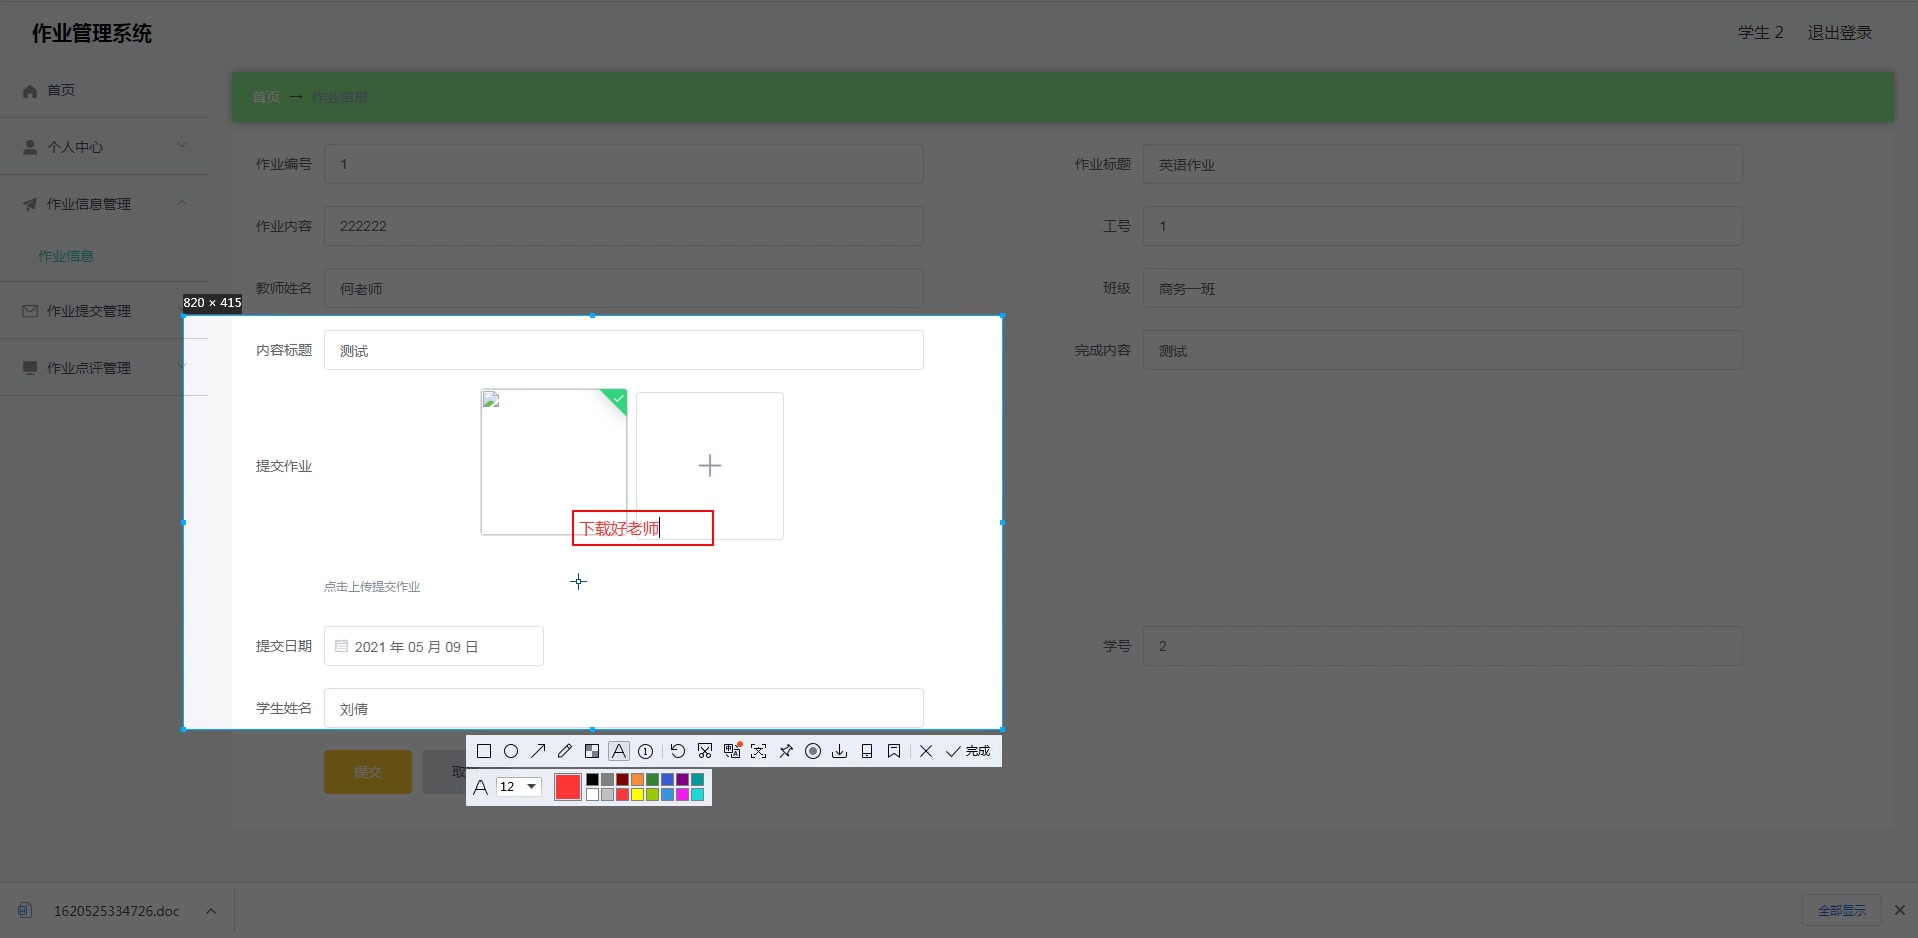Select the 作业信息 submenu item
Screen dimensions: 1918x938
click(65, 256)
